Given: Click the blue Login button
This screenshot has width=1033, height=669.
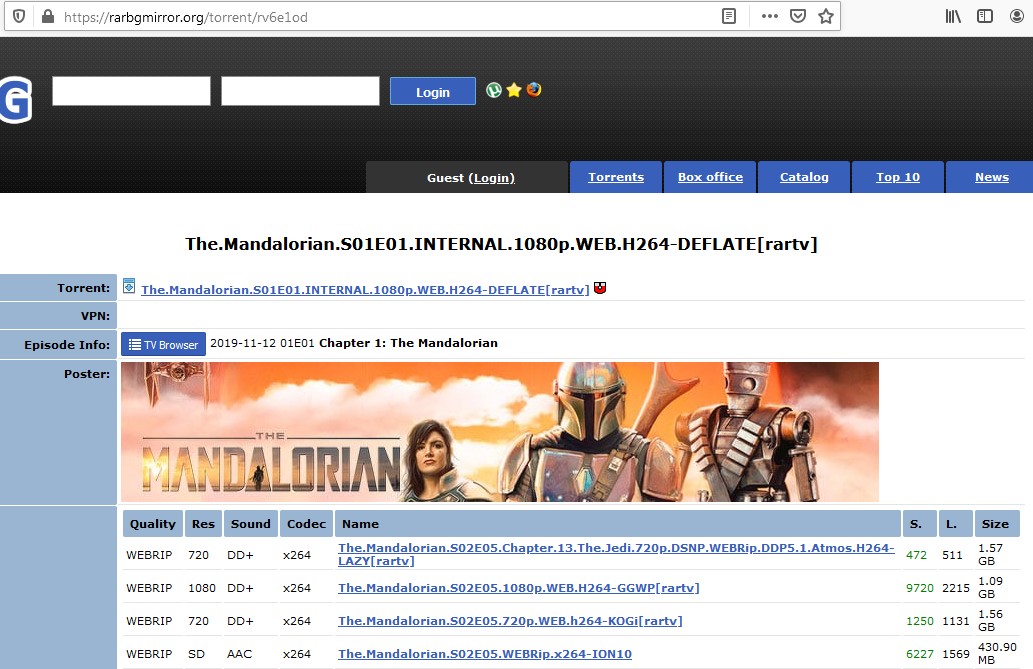Looking at the screenshot, I should tap(433, 91).
